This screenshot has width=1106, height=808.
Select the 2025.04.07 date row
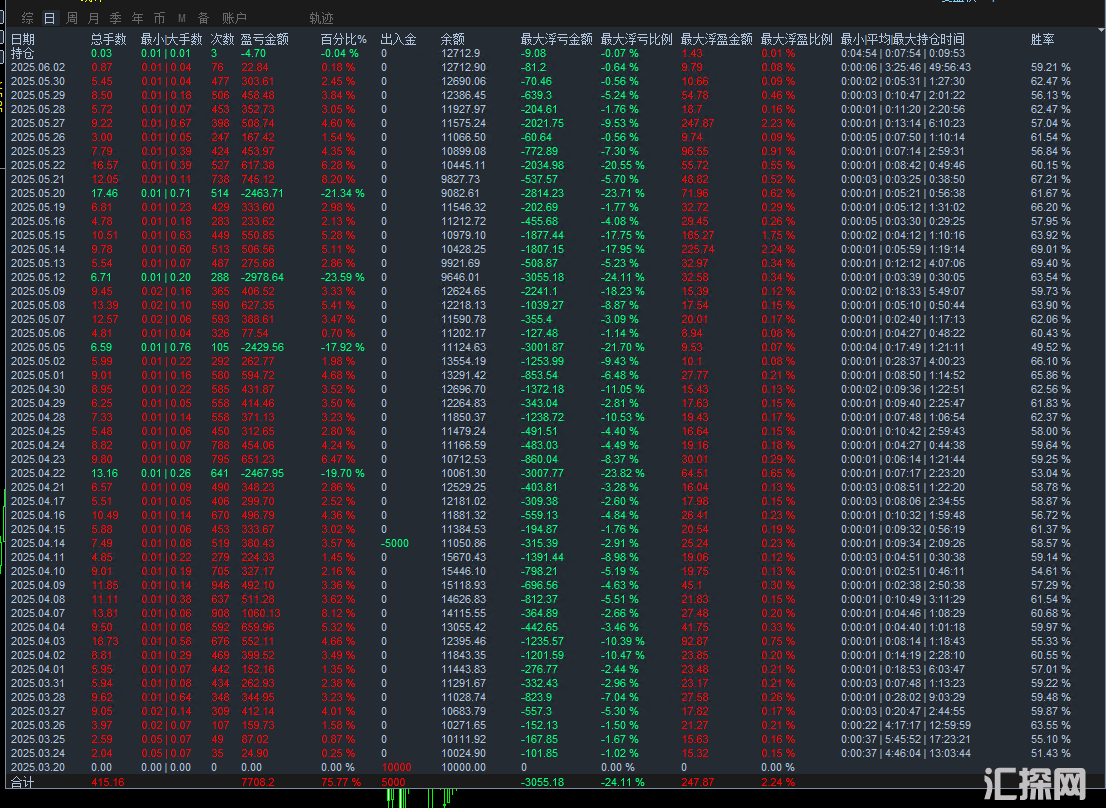click(x=554, y=613)
